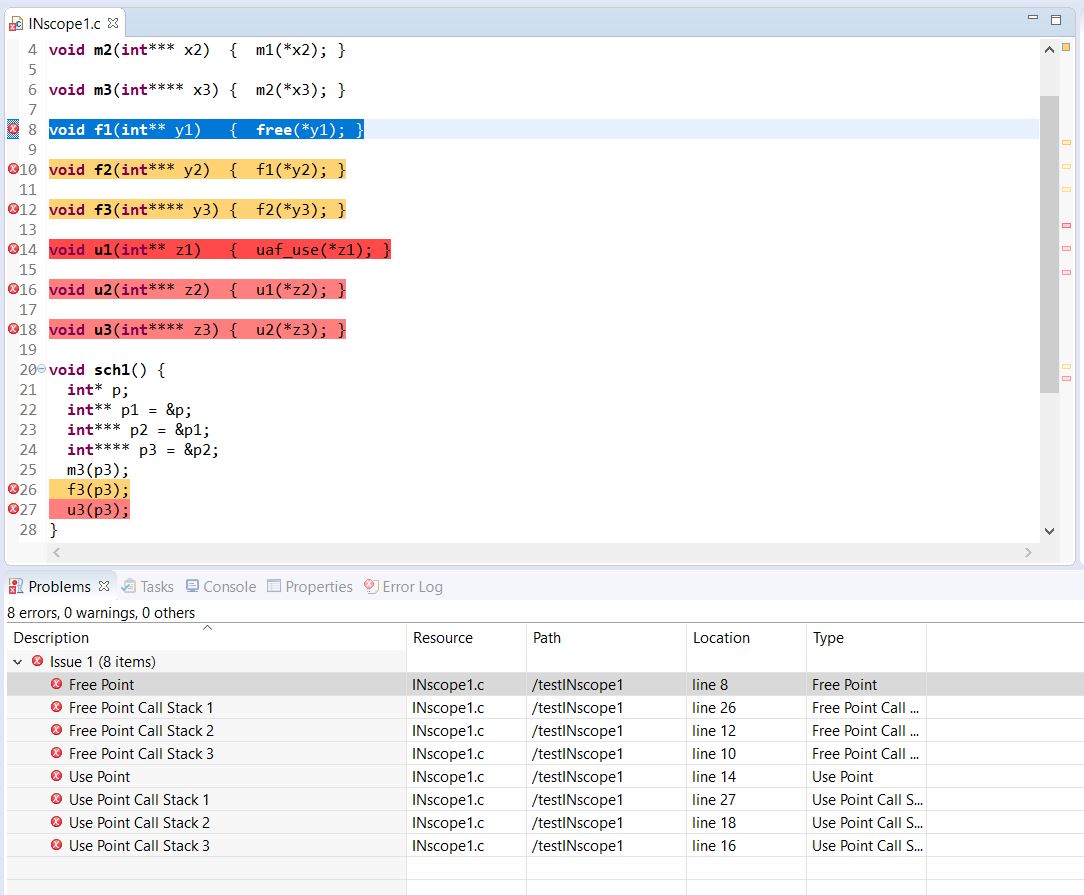The width and height of the screenshot is (1084, 895).
Task: Sort problems by Location column
Action: (720, 638)
